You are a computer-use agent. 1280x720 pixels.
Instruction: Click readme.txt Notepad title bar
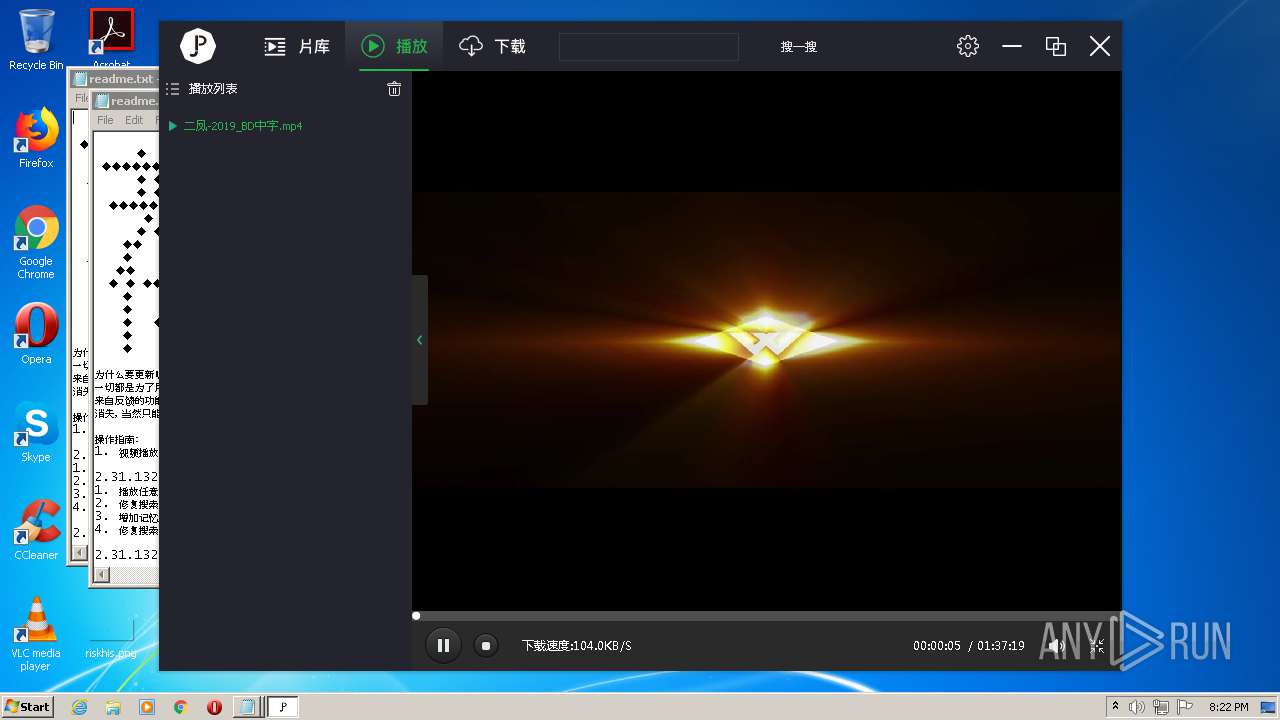point(125,101)
